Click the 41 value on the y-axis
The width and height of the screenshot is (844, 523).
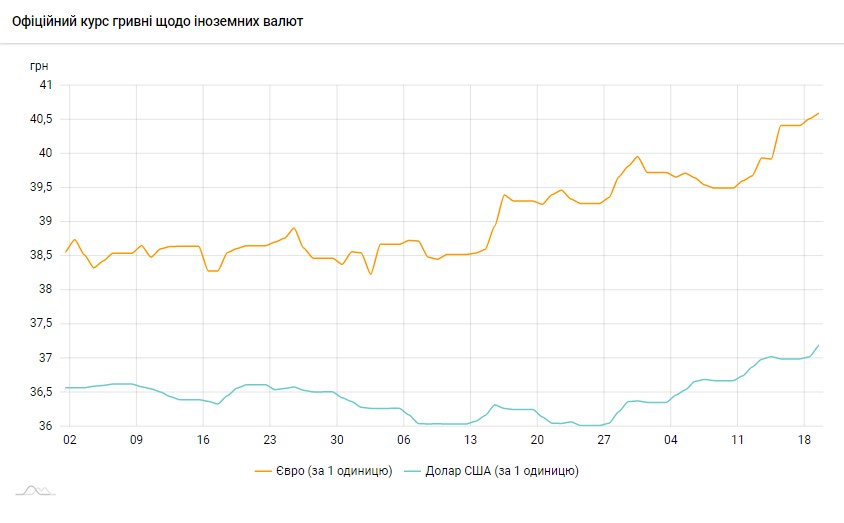click(x=45, y=85)
